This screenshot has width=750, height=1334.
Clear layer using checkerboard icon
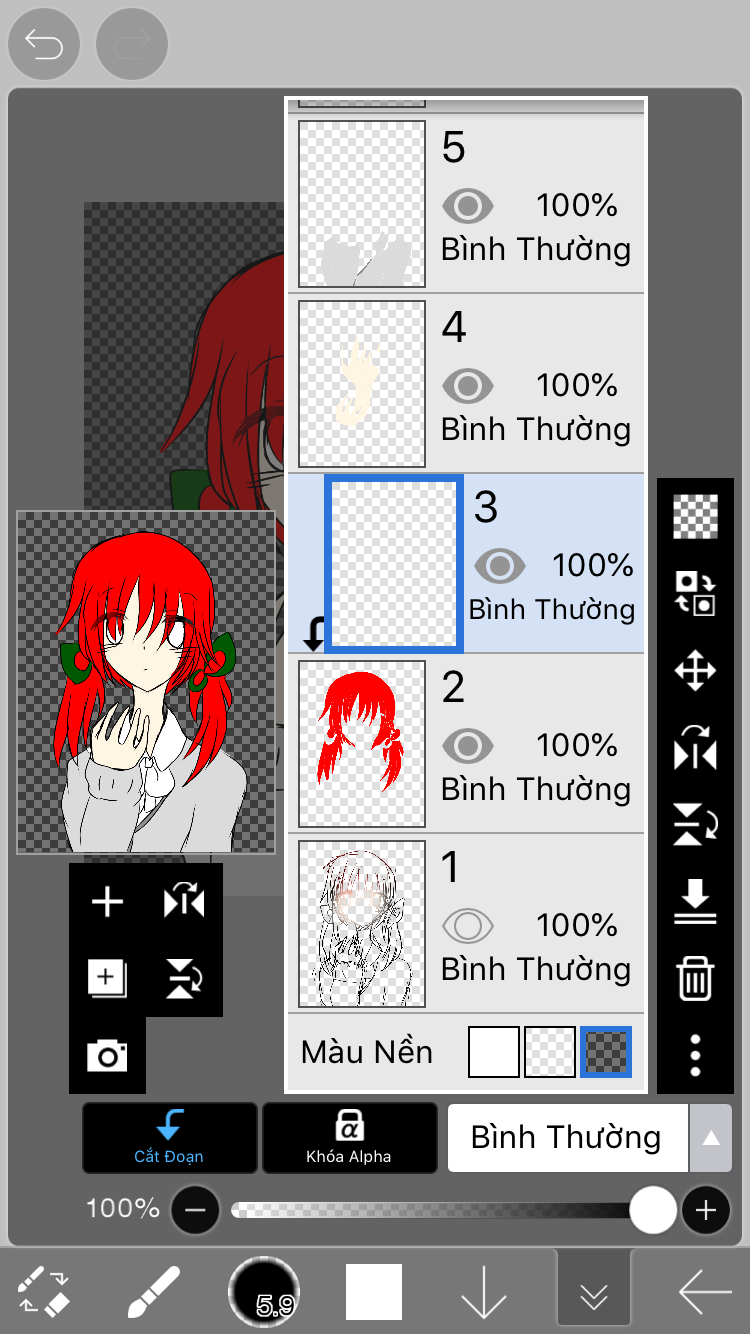(695, 517)
